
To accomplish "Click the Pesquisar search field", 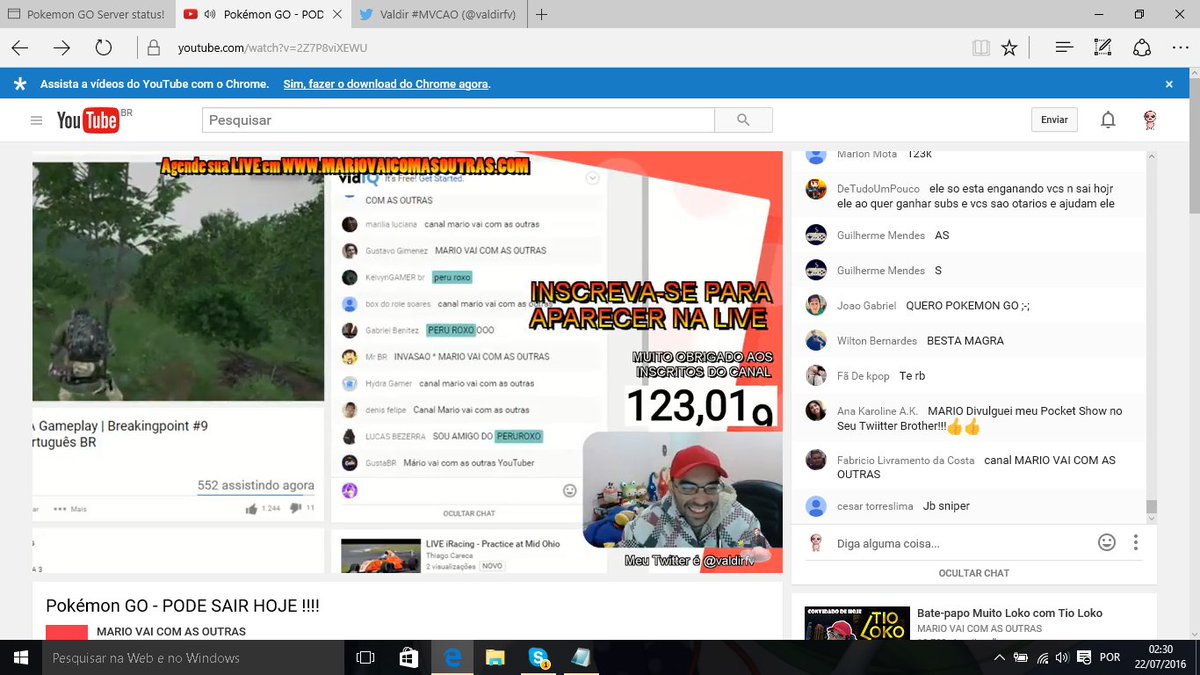I will tap(458, 120).
